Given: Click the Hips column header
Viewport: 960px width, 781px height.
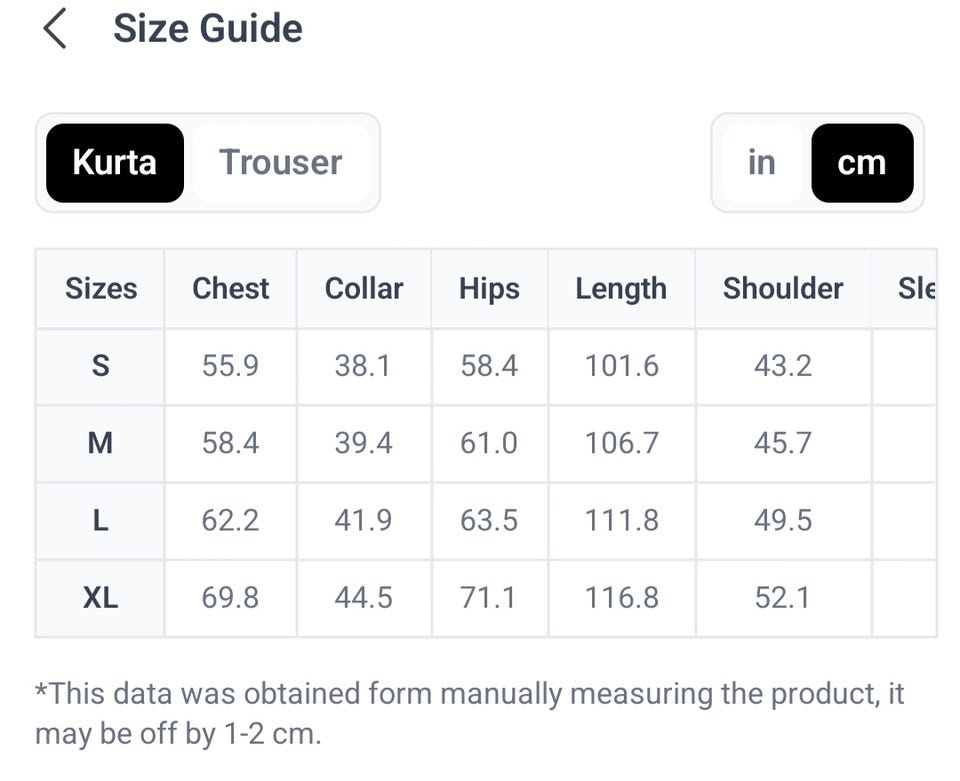Looking at the screenshot, I should [490, 289].
